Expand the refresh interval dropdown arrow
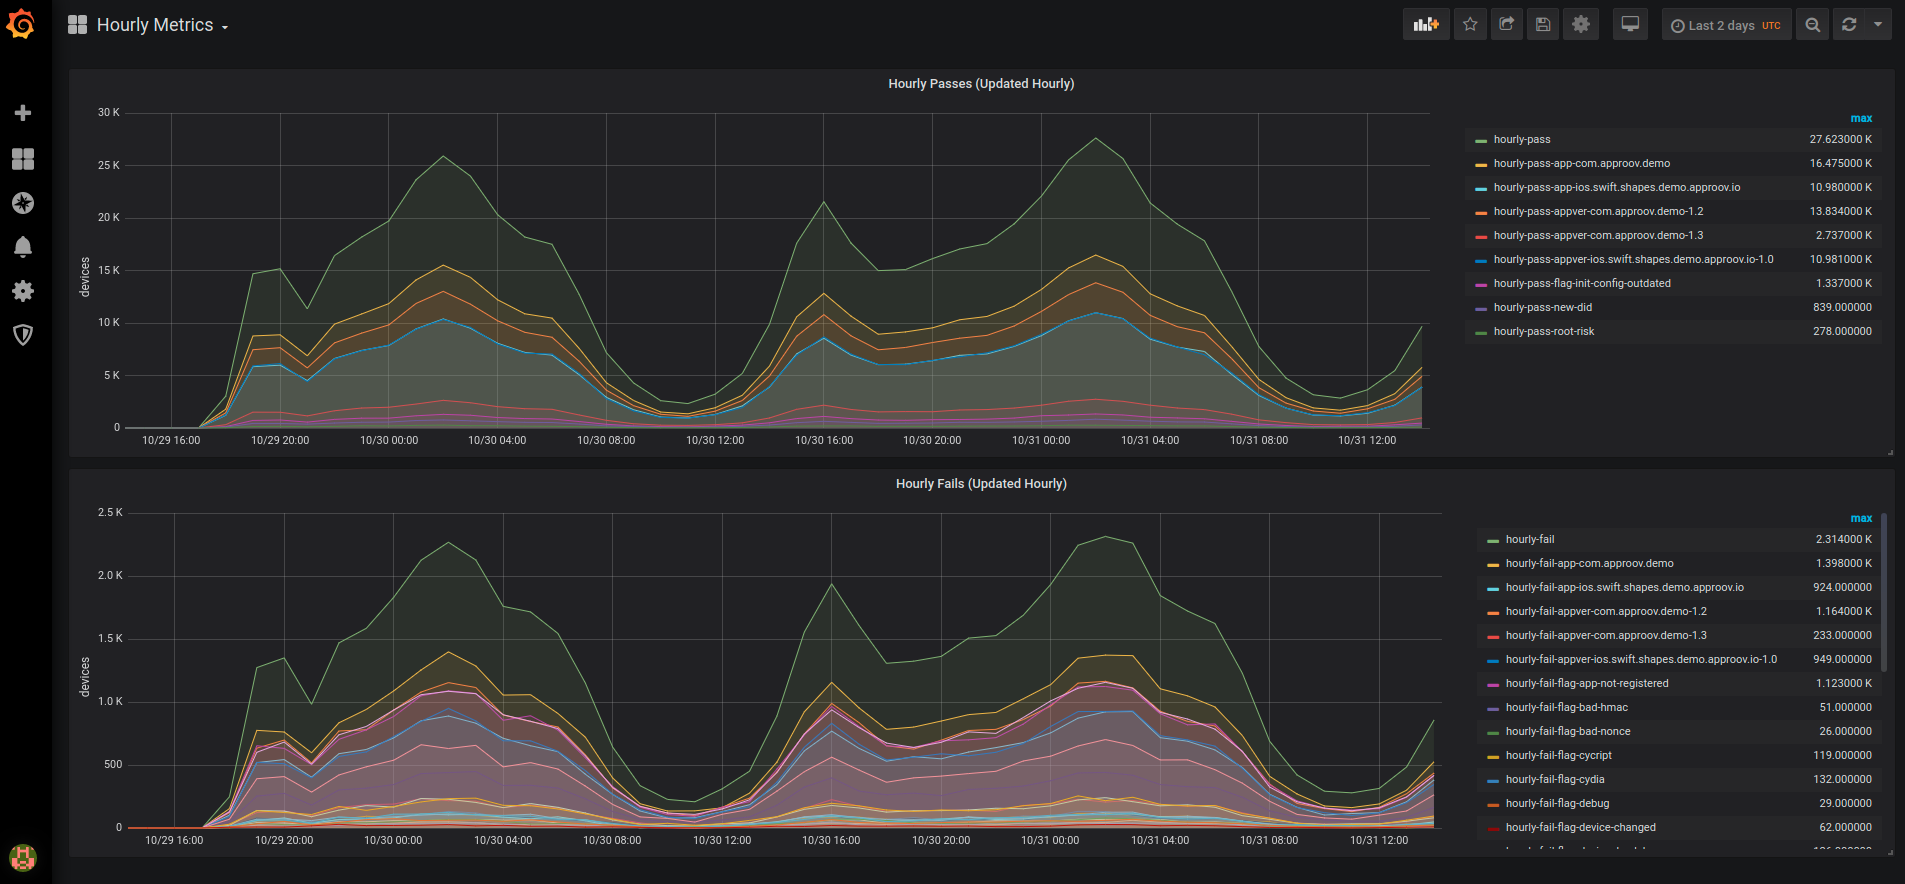The width and height of the screenshot is (1905, 884). [x=1878, y=25]
